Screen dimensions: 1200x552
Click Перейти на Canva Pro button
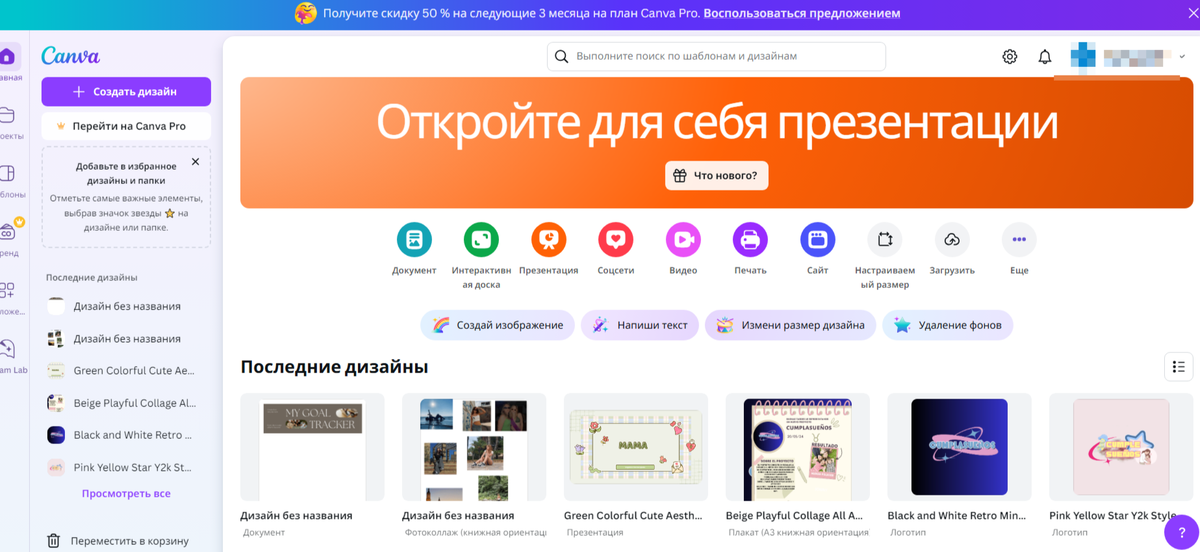point(126,126)
